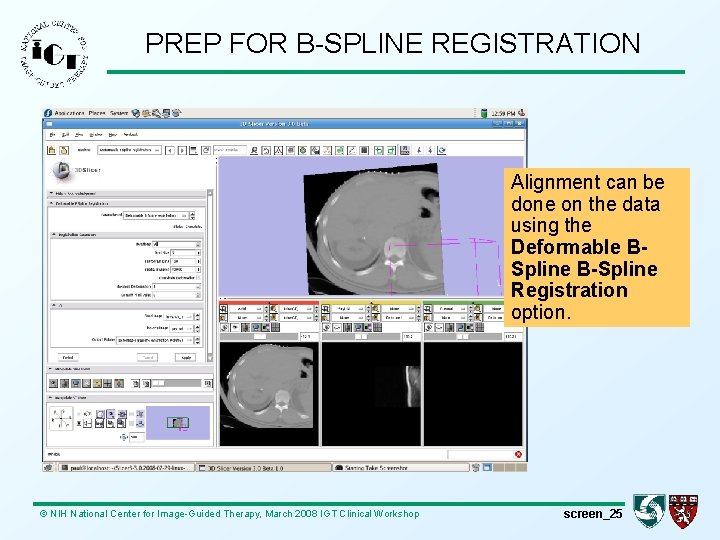Click grid icon in yellow slice viewer controls

point(377,327)
